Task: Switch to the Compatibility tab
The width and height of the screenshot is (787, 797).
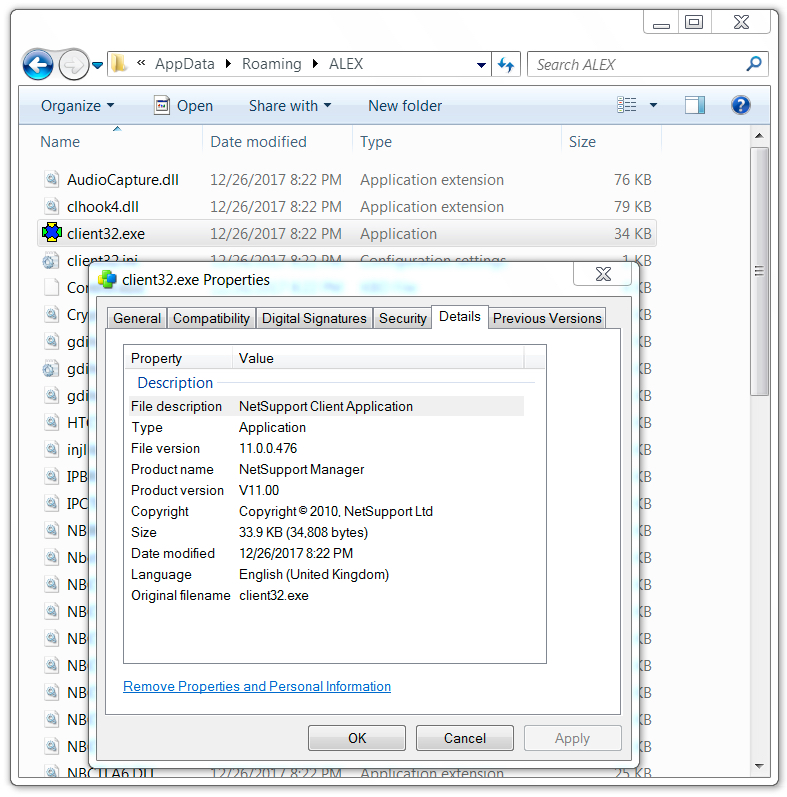Action: (x=211, y=318)
